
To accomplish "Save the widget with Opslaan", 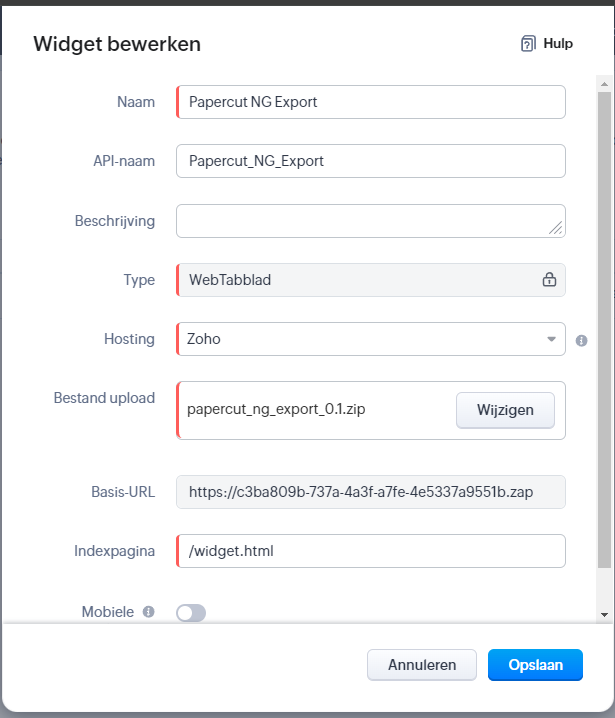I will point(535,664).
